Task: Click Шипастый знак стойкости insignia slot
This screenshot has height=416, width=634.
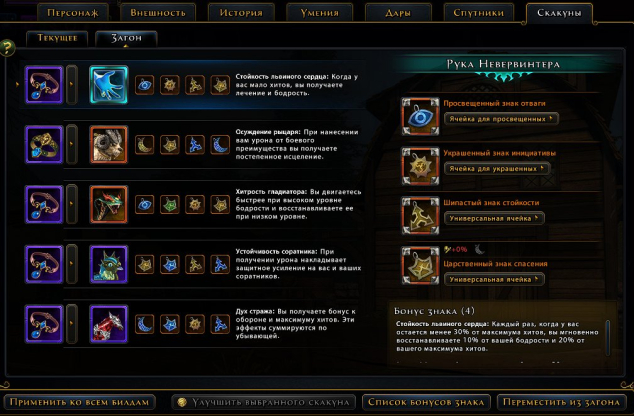Action: [420, 215]
